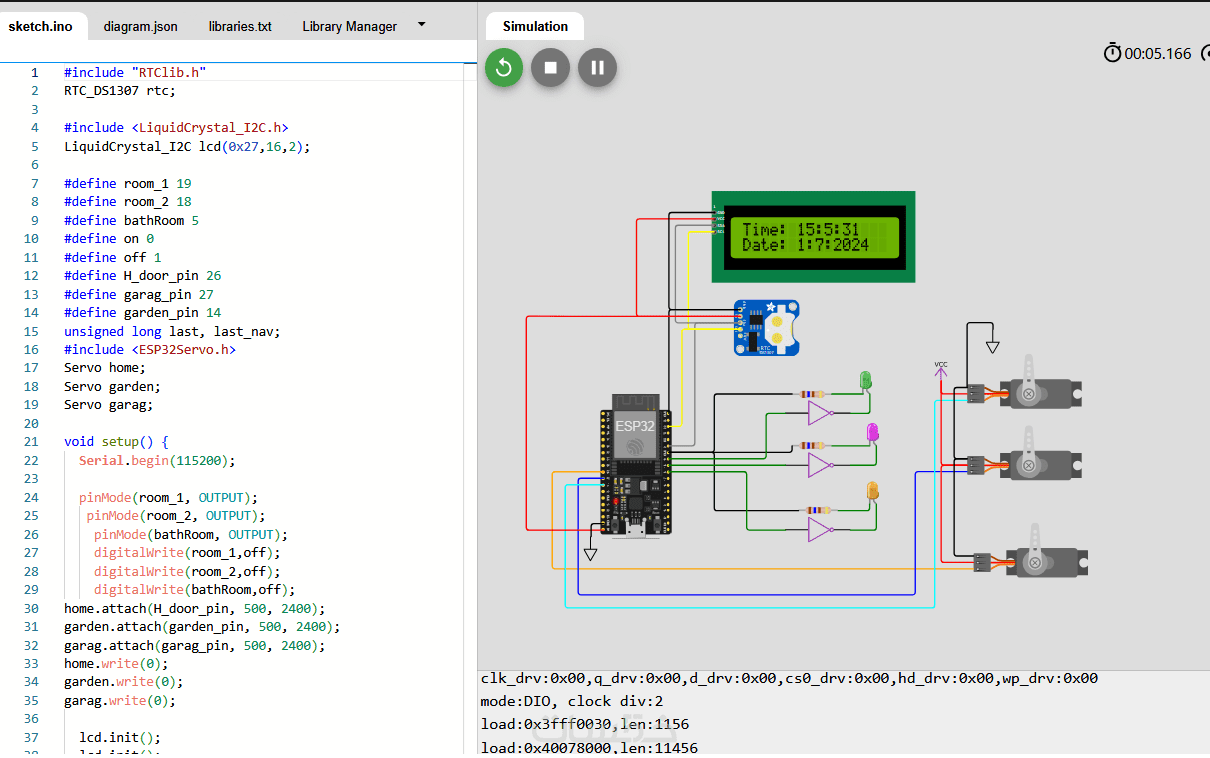Click code line '#include "RTClib.h"'
The image size is (1210, 758).
tap(135, 72)
